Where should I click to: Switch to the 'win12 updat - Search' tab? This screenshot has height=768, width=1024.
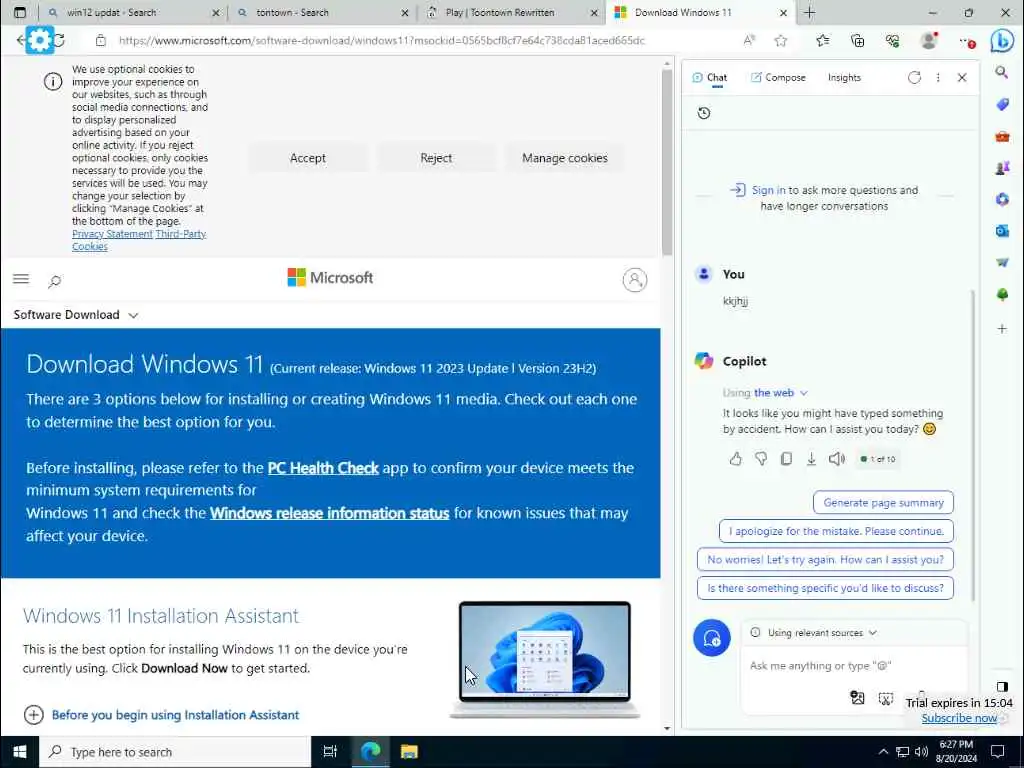tap(135, 12)
